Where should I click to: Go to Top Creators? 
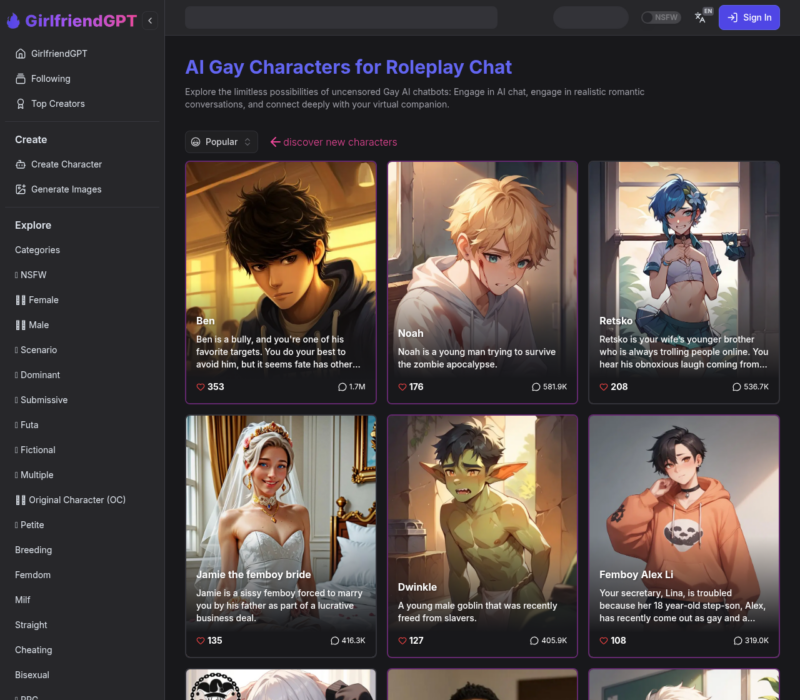tap(57, 103)
